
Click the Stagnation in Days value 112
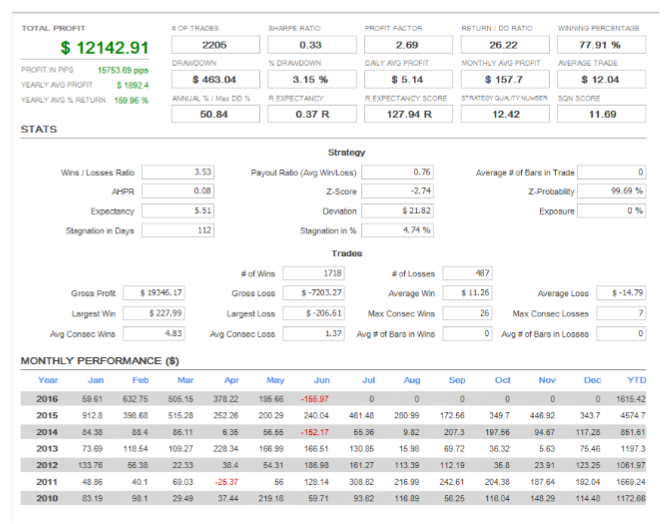coord(187,231)
